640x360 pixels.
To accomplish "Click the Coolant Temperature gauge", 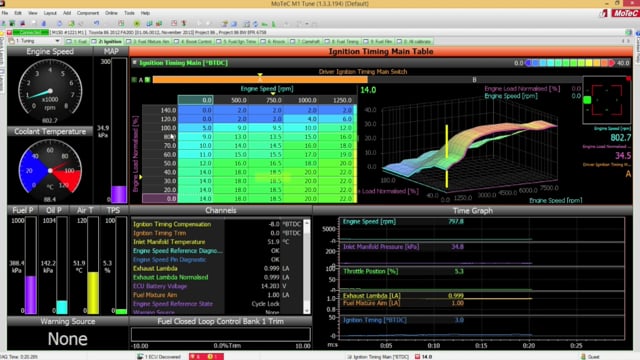I will (50, 170).
